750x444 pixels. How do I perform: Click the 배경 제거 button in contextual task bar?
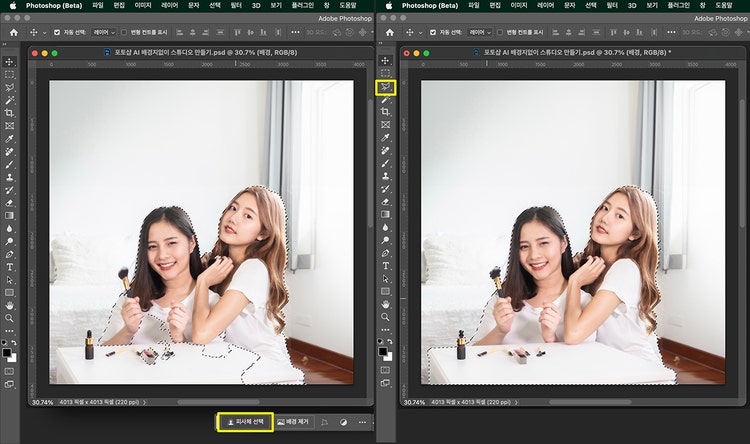point(293,422)
